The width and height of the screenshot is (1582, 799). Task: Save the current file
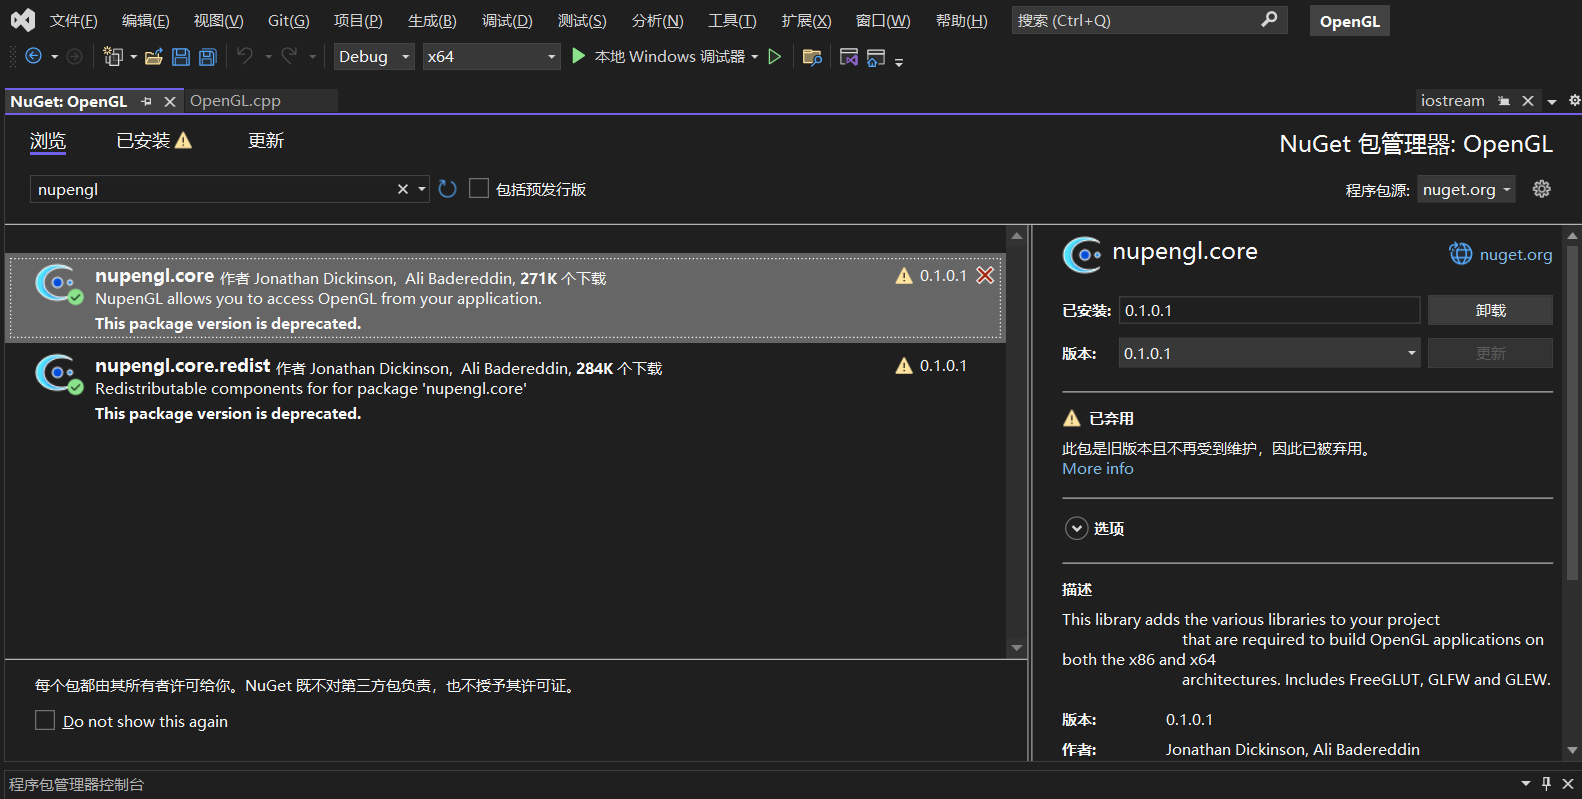click(x=181, y=57)
